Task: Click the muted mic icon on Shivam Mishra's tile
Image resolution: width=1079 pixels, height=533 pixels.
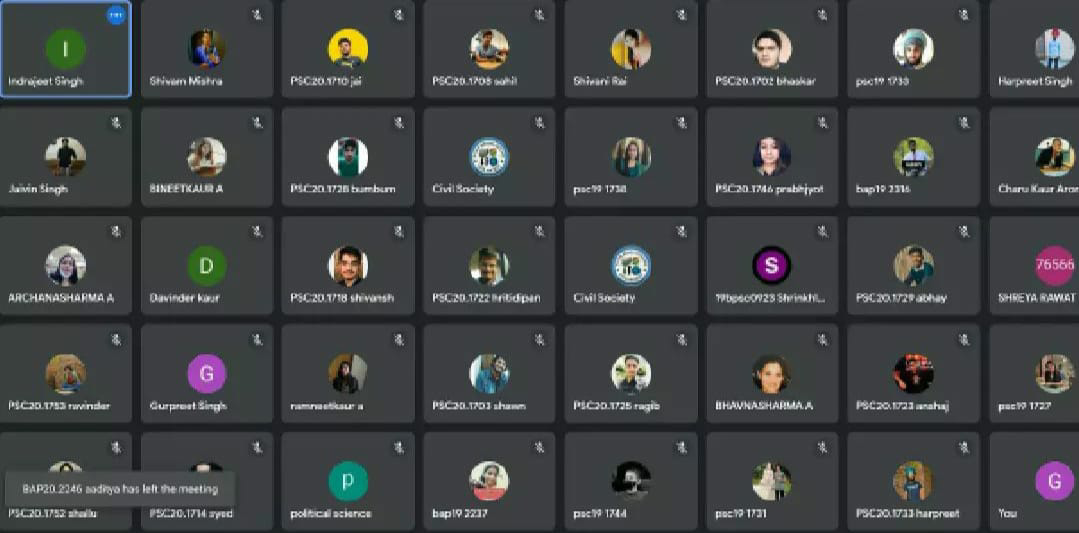Action: [x=257, y=15]
